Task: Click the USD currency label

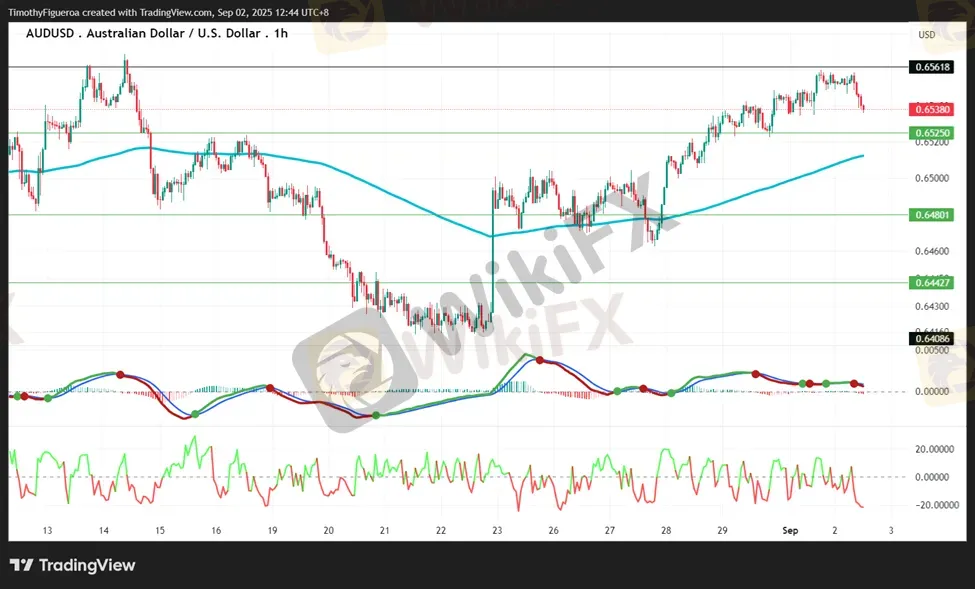Action: [926, 35]
